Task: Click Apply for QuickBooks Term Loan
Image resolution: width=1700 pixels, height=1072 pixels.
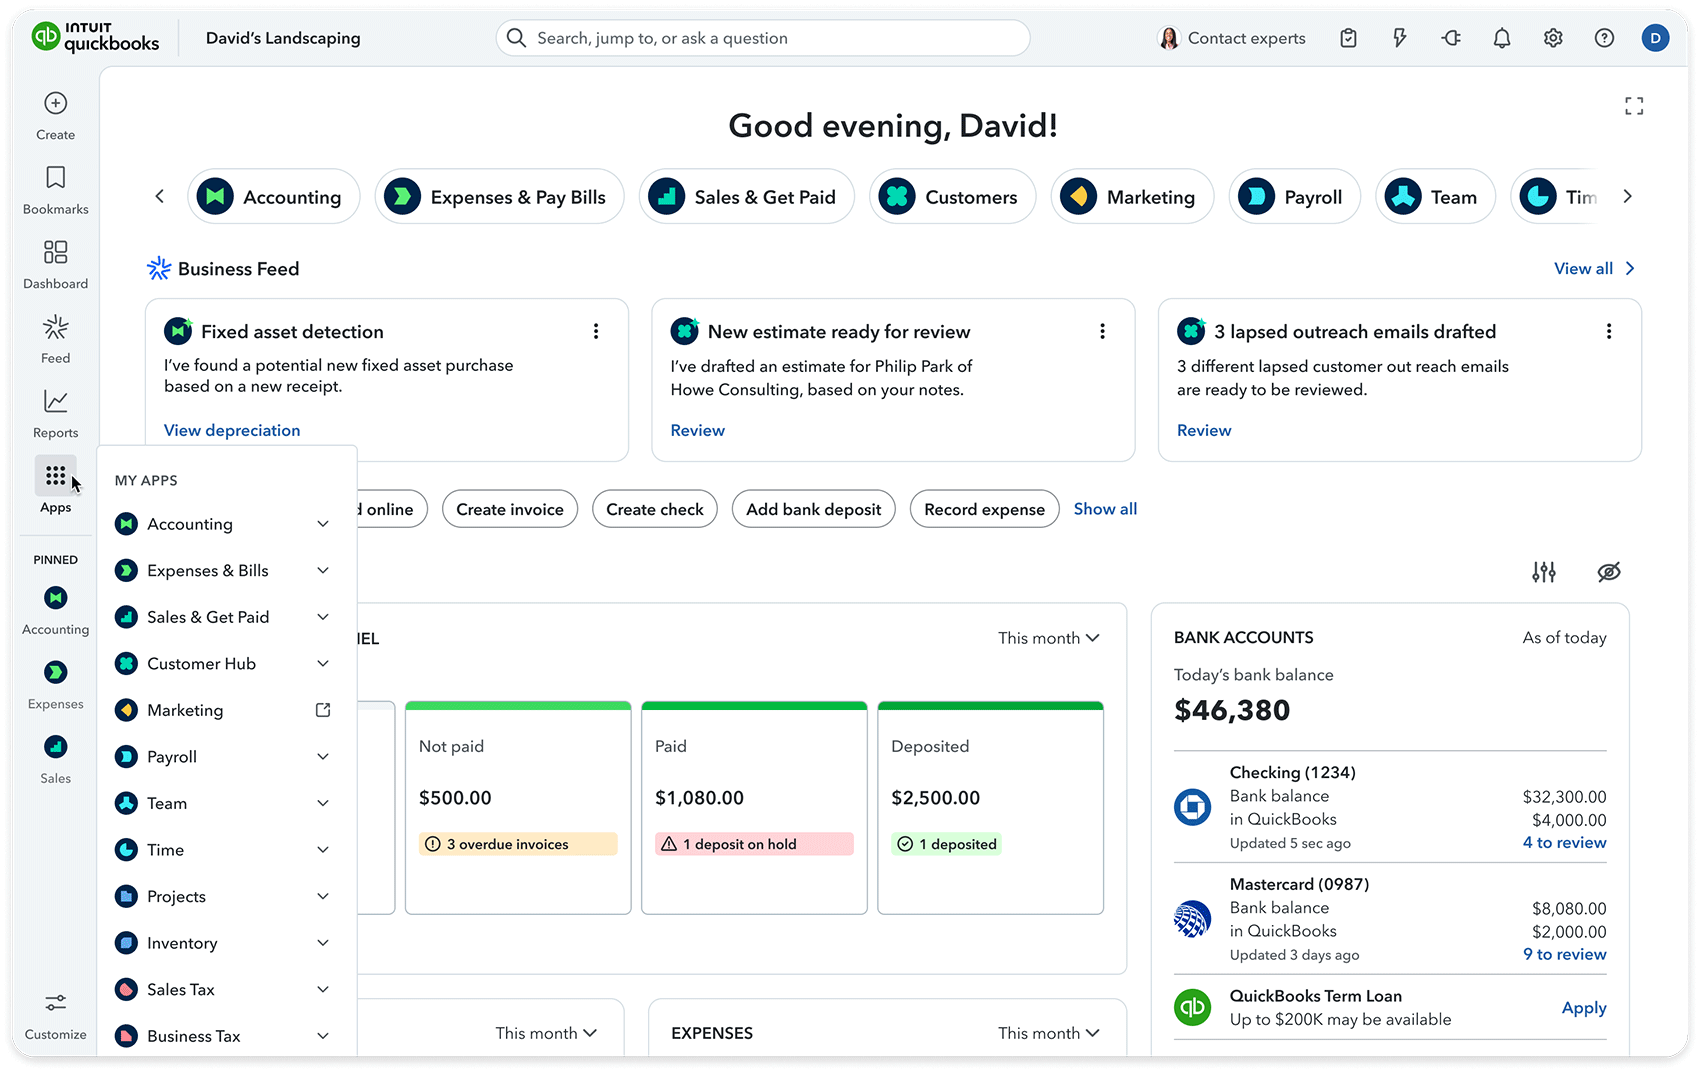Action: (1584, 1008)
